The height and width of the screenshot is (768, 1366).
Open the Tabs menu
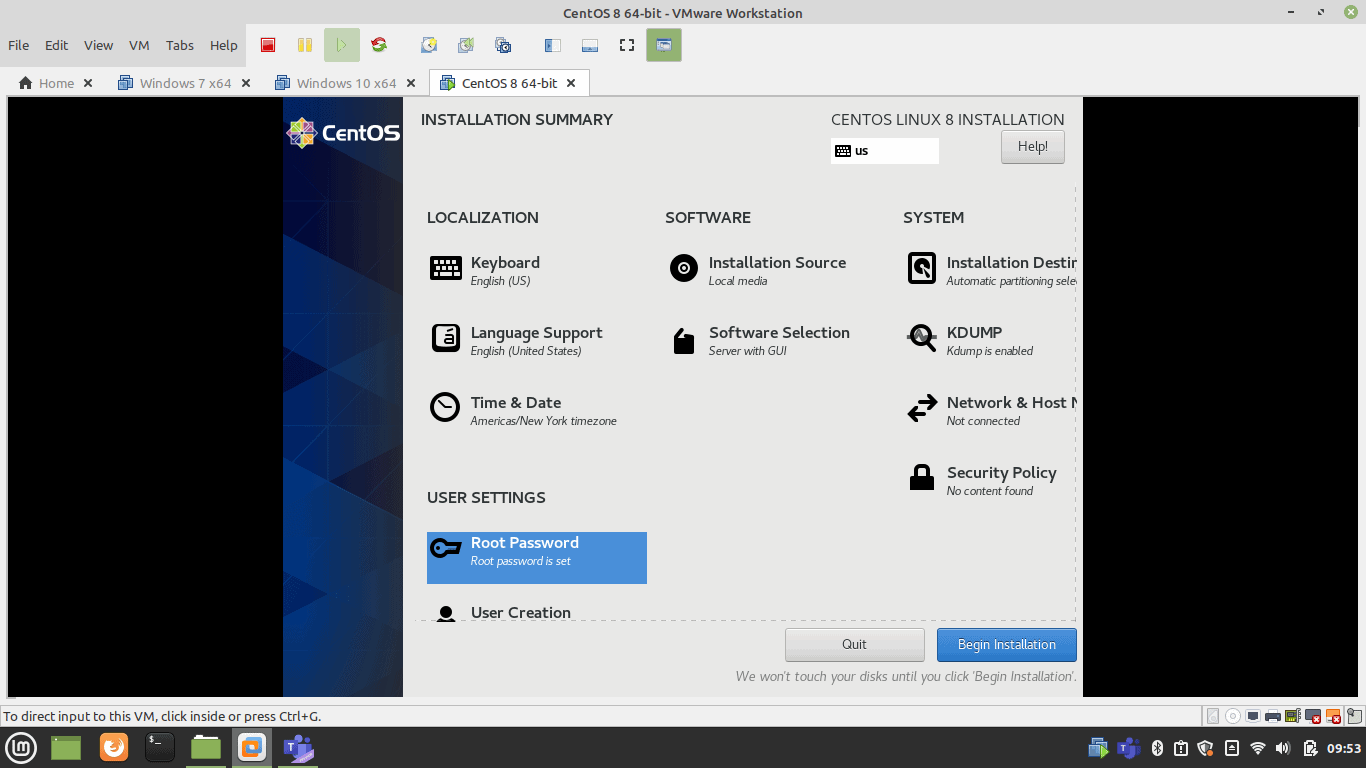tap(180, 45)
